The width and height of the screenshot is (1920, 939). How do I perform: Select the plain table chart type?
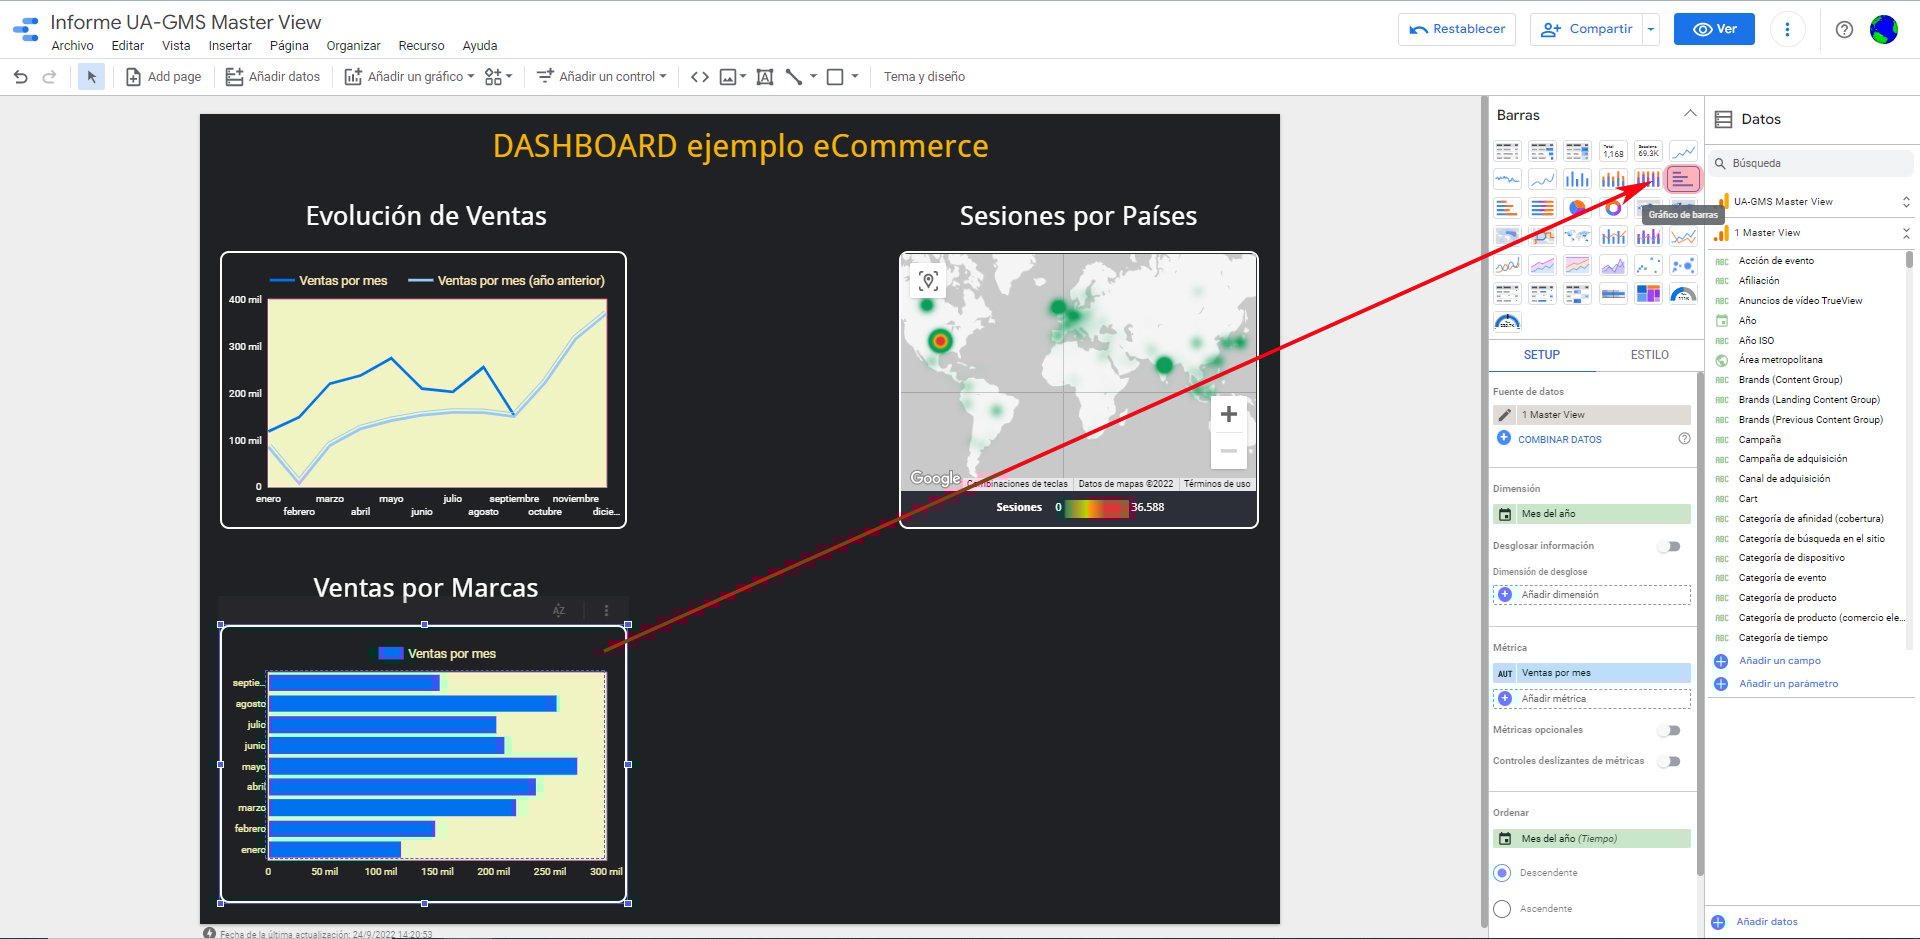(x=1507, y=151)
